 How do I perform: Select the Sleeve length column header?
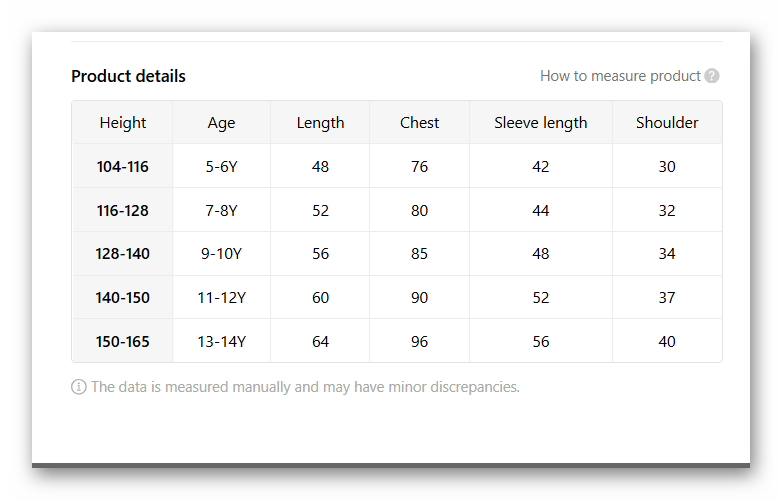point(540,123)
